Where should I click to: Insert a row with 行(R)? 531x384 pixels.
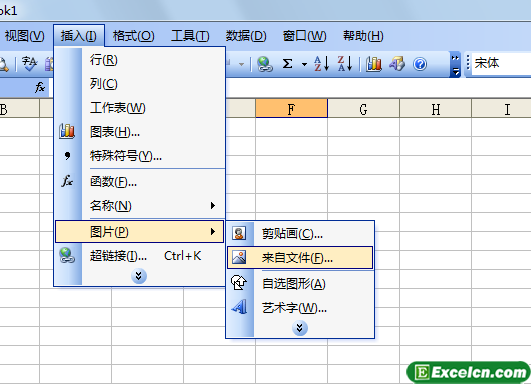140,60
